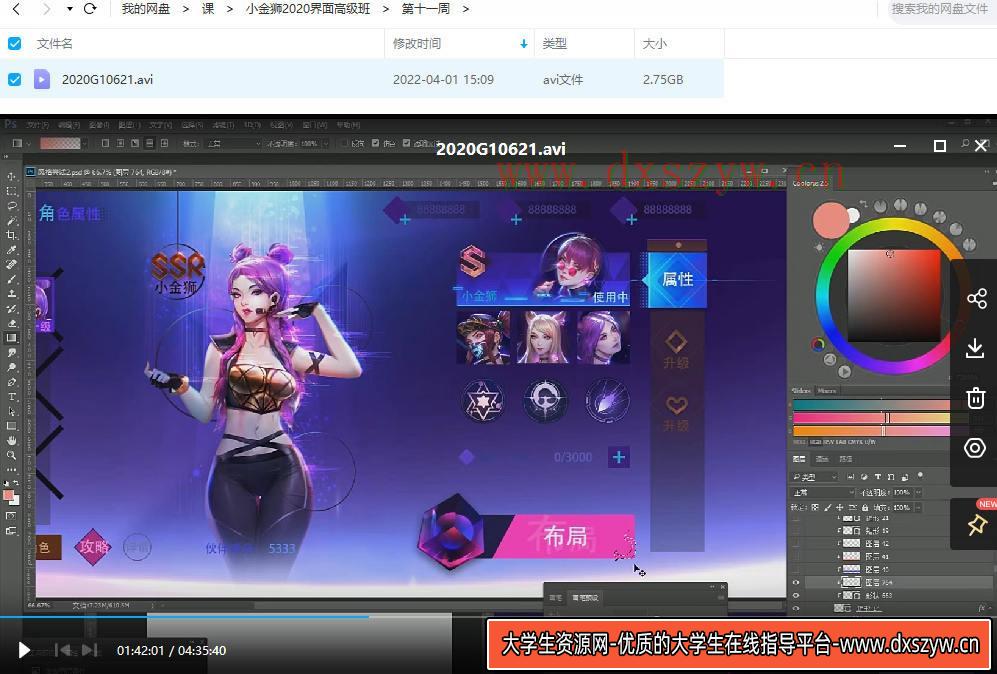Select the Eyedropper tool

click(11, 249)
